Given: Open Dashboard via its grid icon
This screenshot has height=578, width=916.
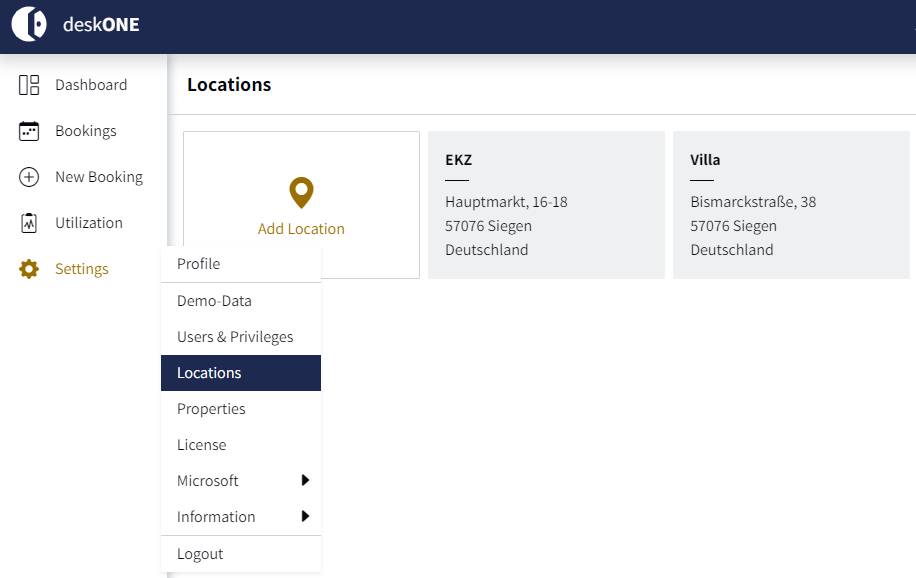Looking at the screenshot, I should (x=29, y=85).
